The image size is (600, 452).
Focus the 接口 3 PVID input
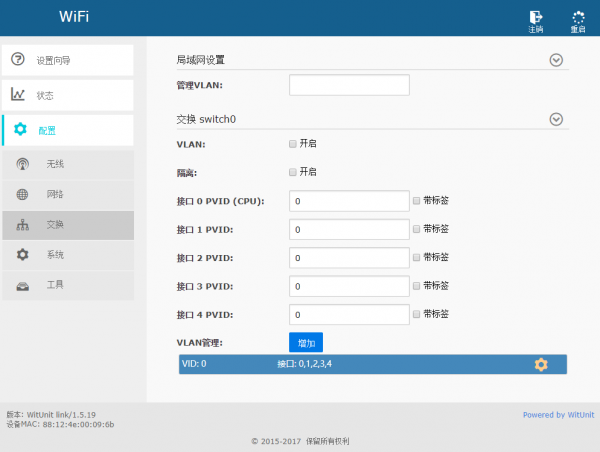coord(349,286)
